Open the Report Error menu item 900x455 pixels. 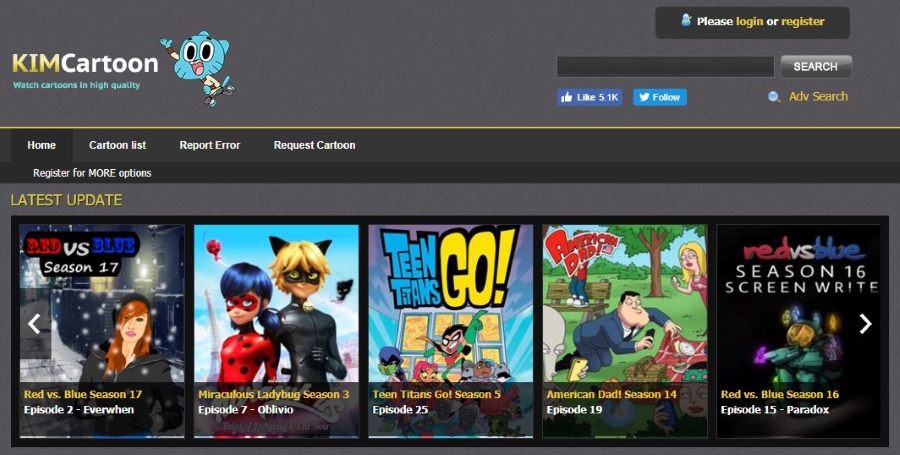(x=210, y=145)
